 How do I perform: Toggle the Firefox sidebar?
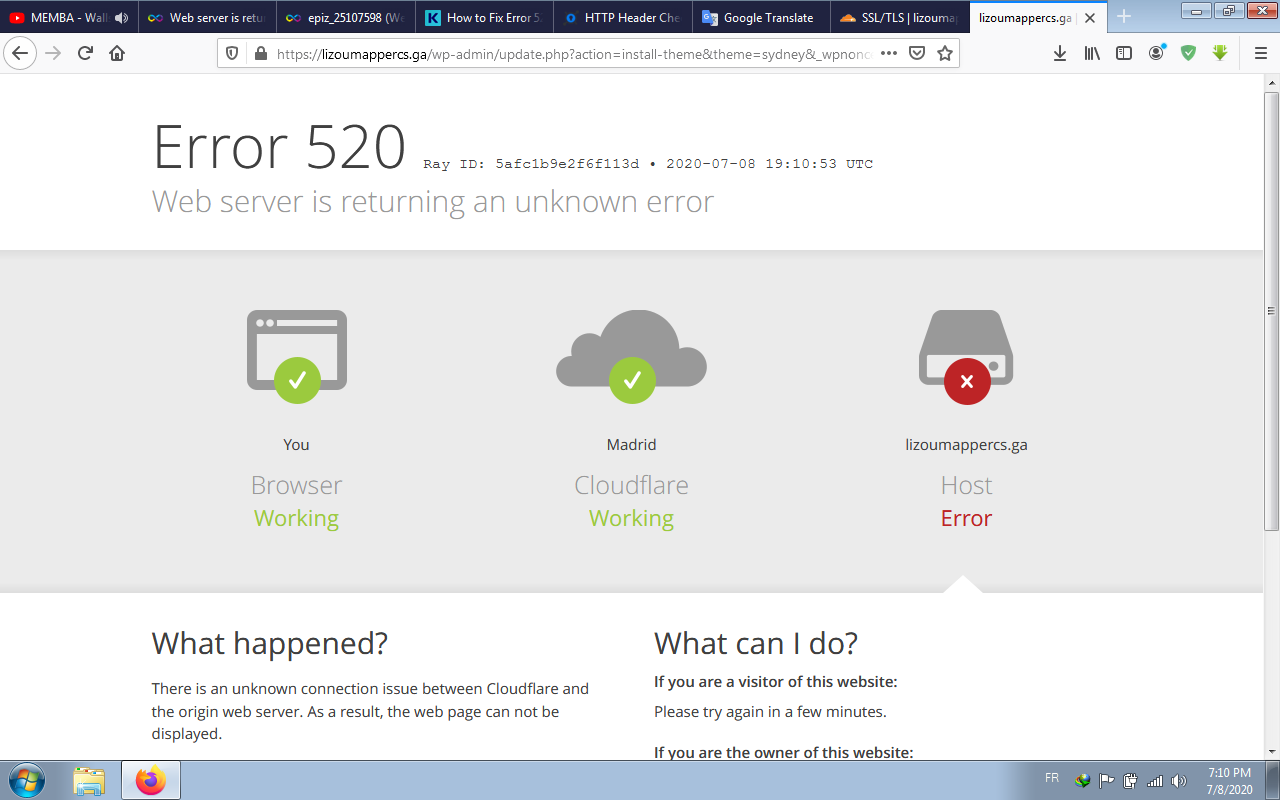[x=1124, y=54]
